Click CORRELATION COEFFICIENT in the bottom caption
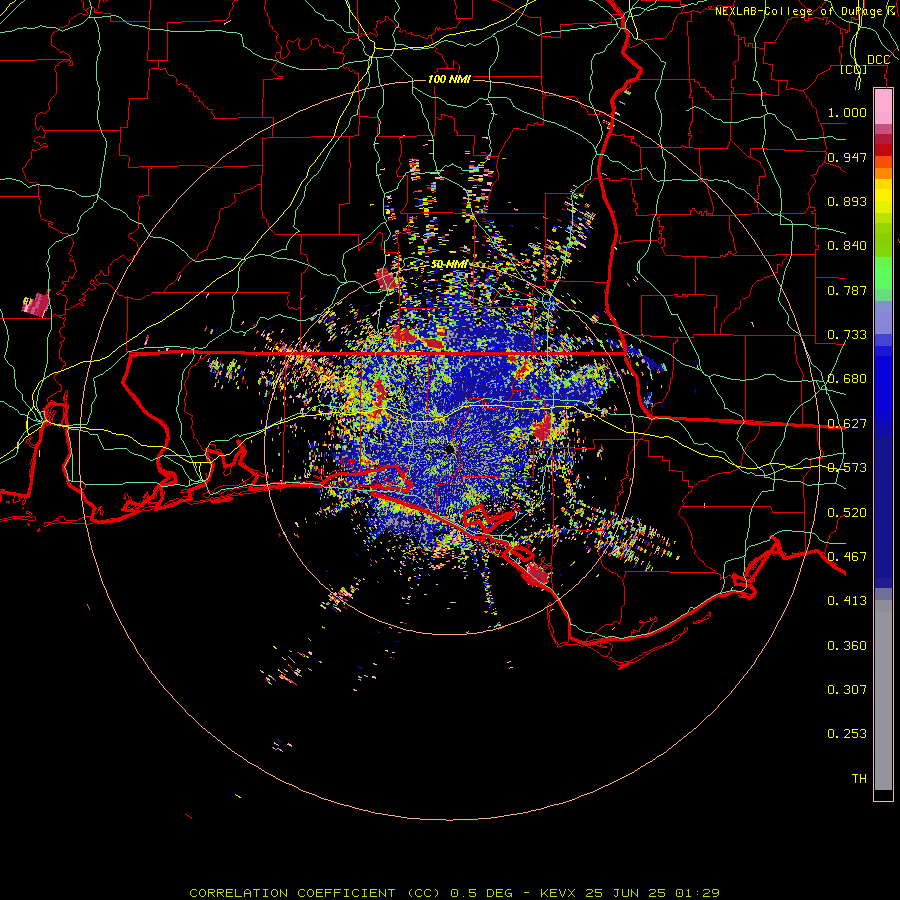Viewport: 900px width, 900px height. [x=292, y=893]
